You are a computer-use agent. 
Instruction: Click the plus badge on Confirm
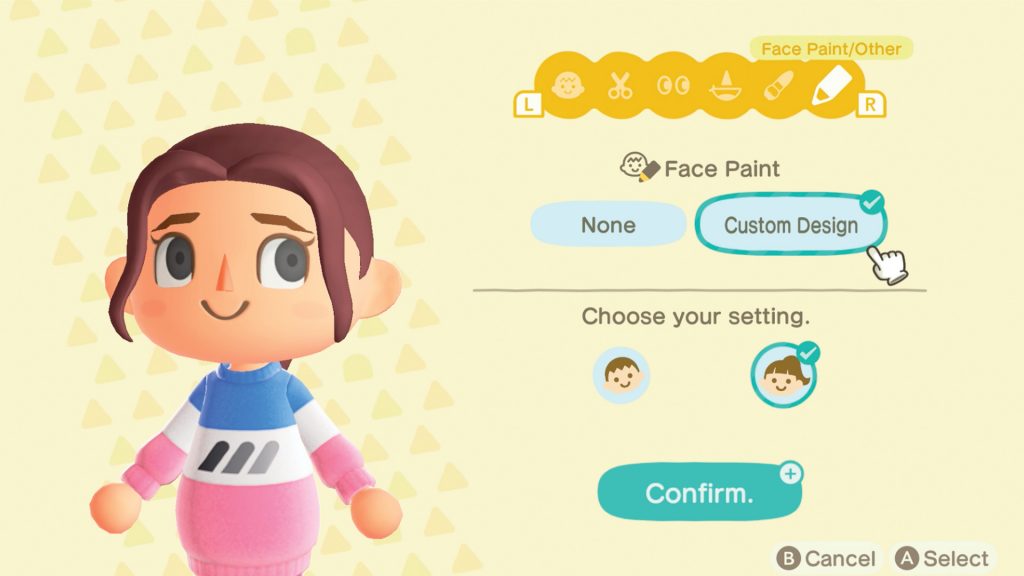pyautogui.click(x=791, y=473)
